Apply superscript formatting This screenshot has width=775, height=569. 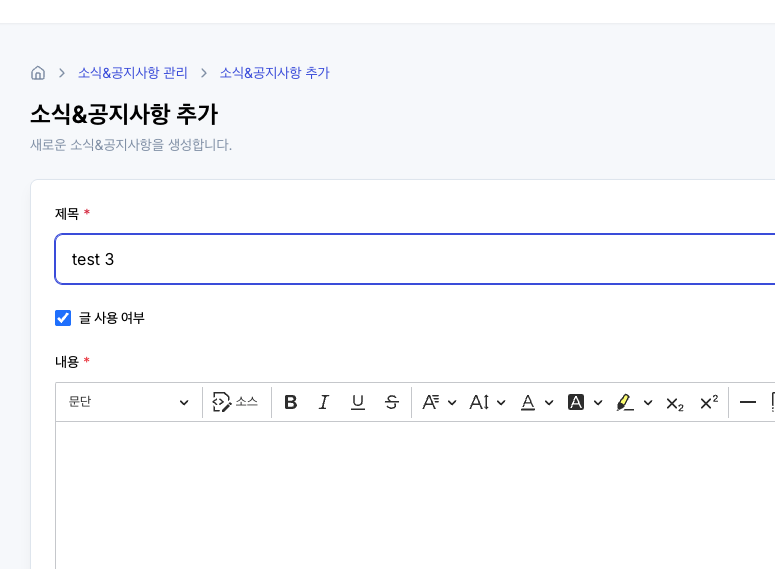click(709, 402)
